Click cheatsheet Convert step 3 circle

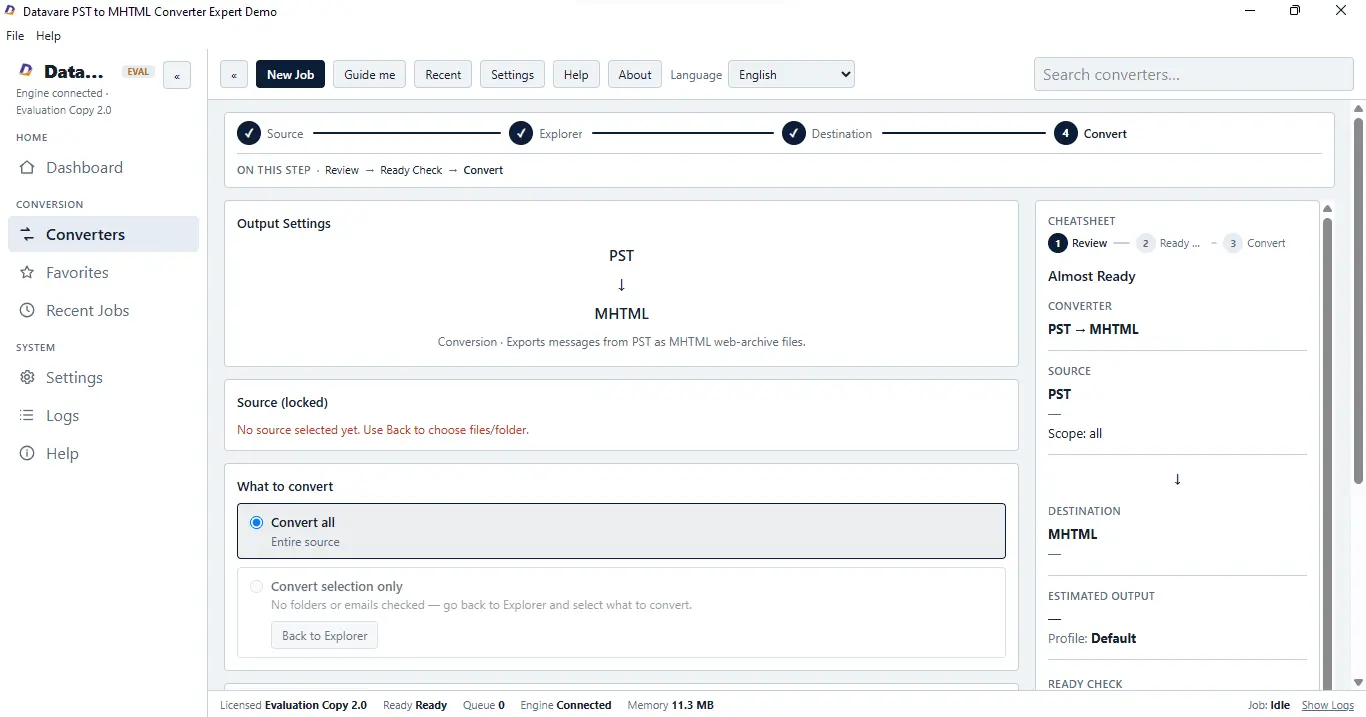click(1232, 243)
